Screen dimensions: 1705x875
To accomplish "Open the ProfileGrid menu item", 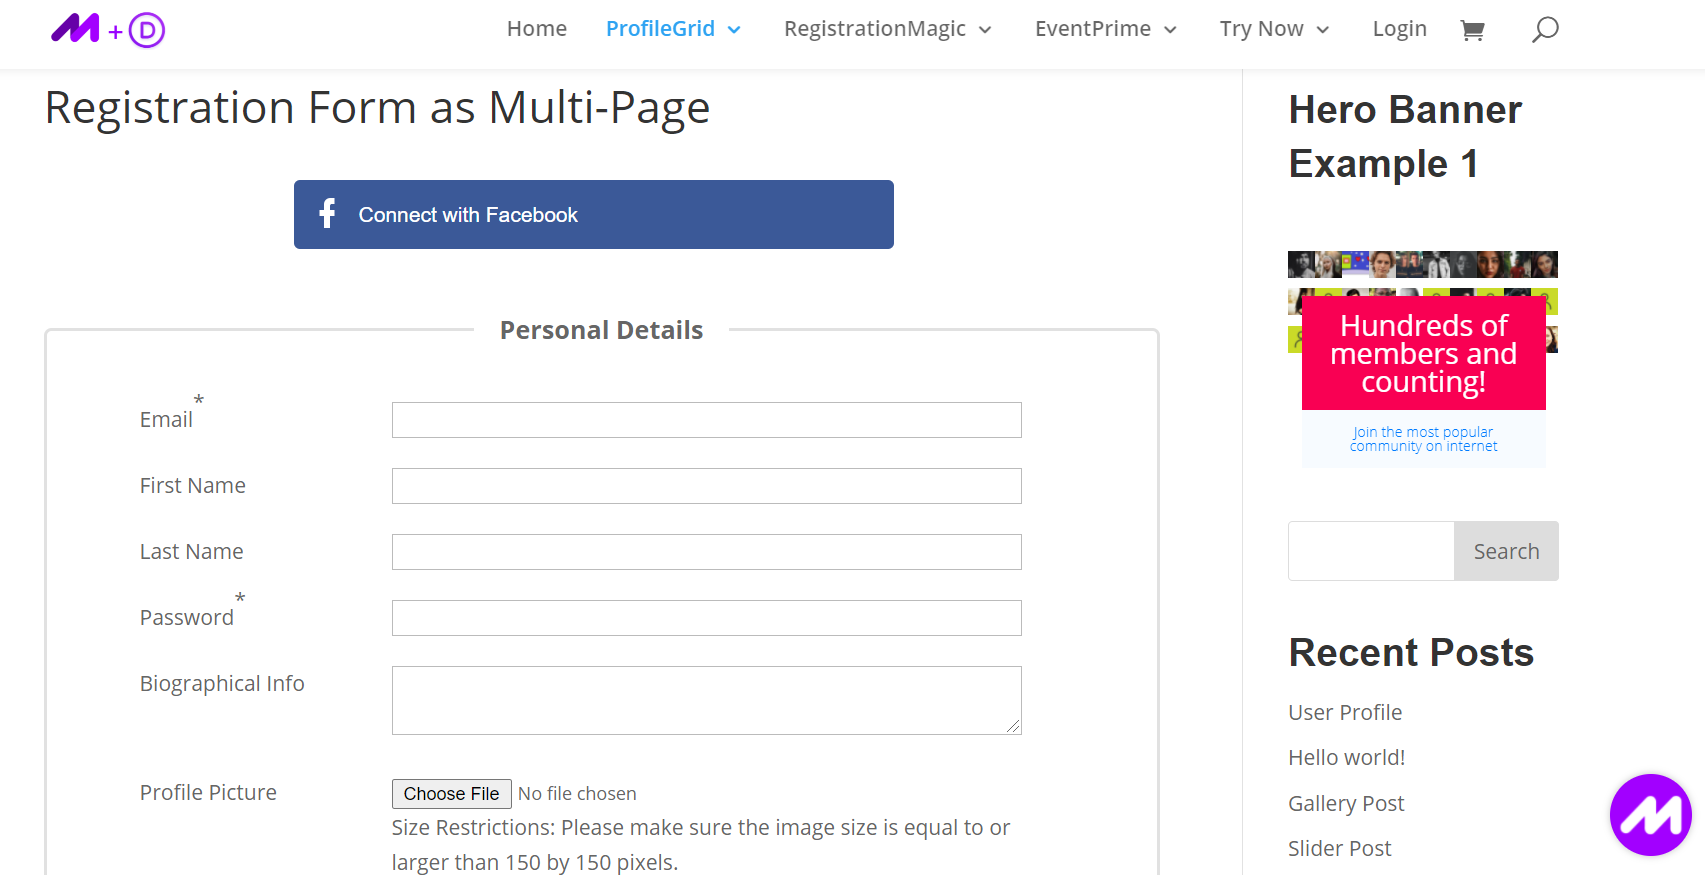I will [660, 29].
